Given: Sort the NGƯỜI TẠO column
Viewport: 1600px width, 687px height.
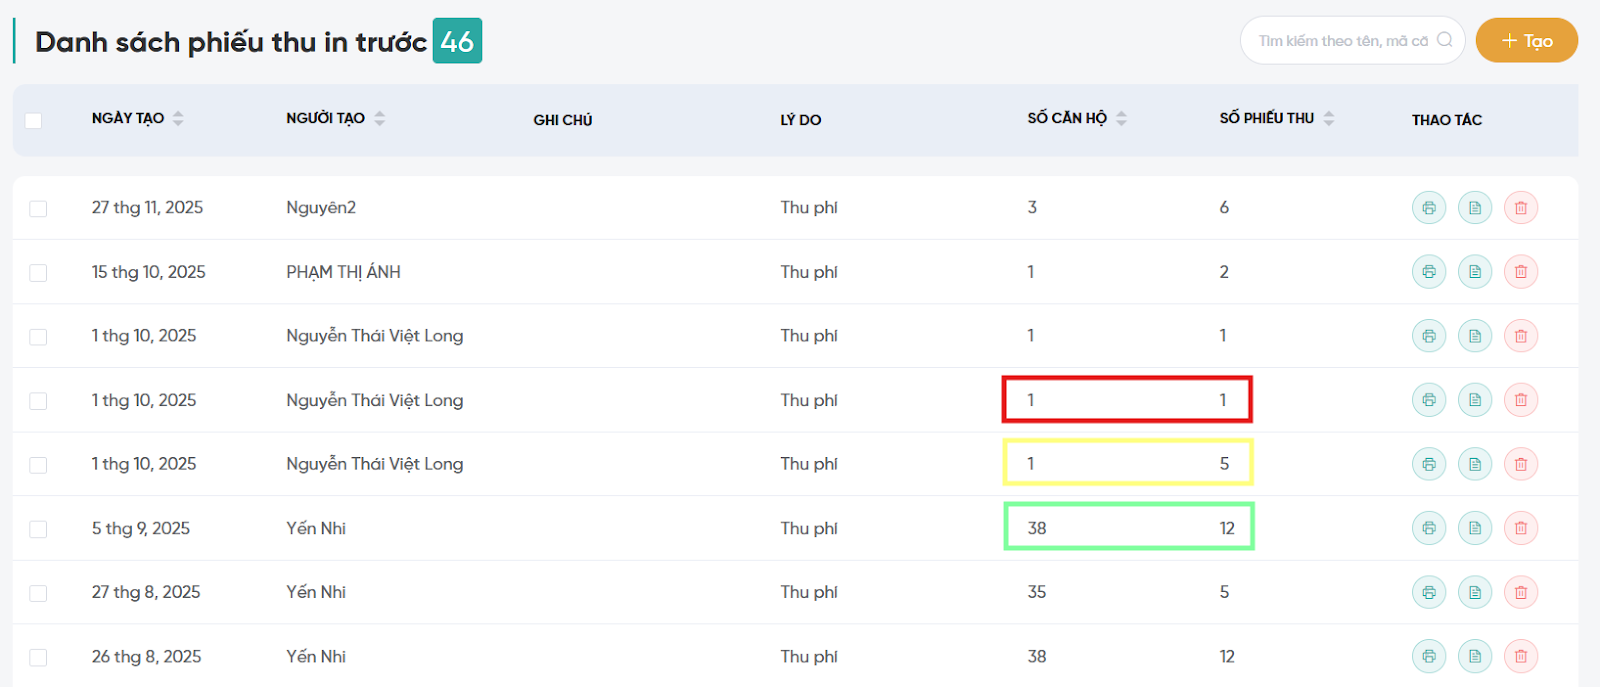Looking at the screenshot, I should click(380, 118).
